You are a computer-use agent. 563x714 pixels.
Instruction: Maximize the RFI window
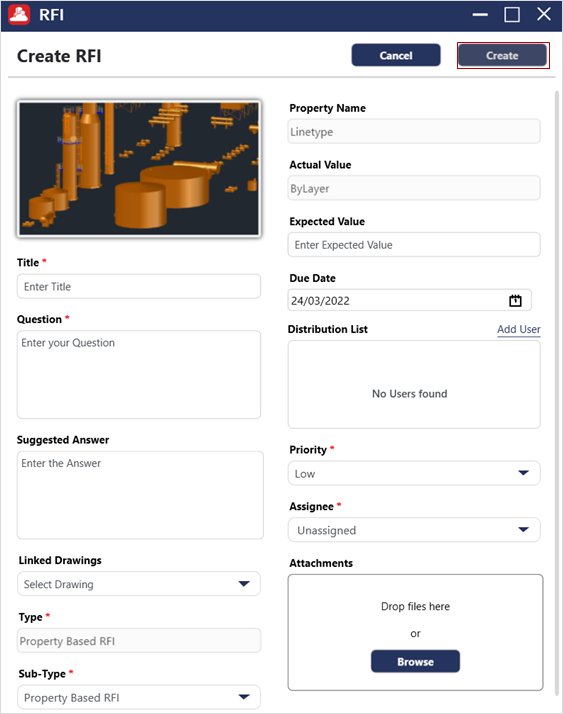point(512,15)
